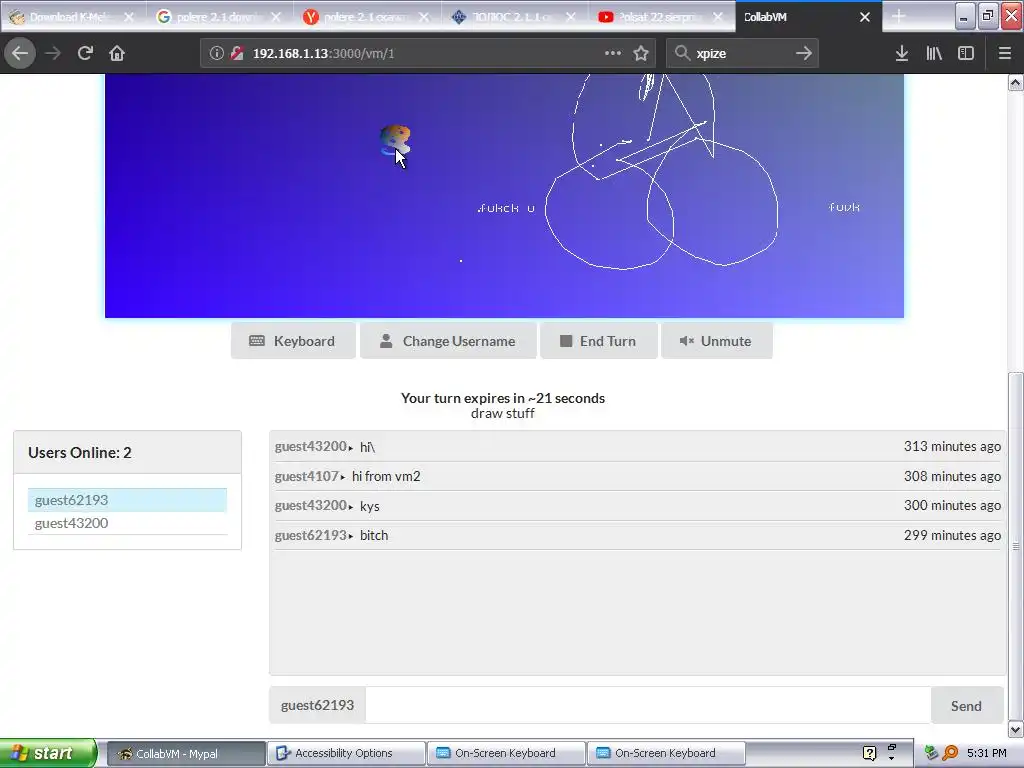
Task: Close the CollabVM tab
Action: coord(865,17)
